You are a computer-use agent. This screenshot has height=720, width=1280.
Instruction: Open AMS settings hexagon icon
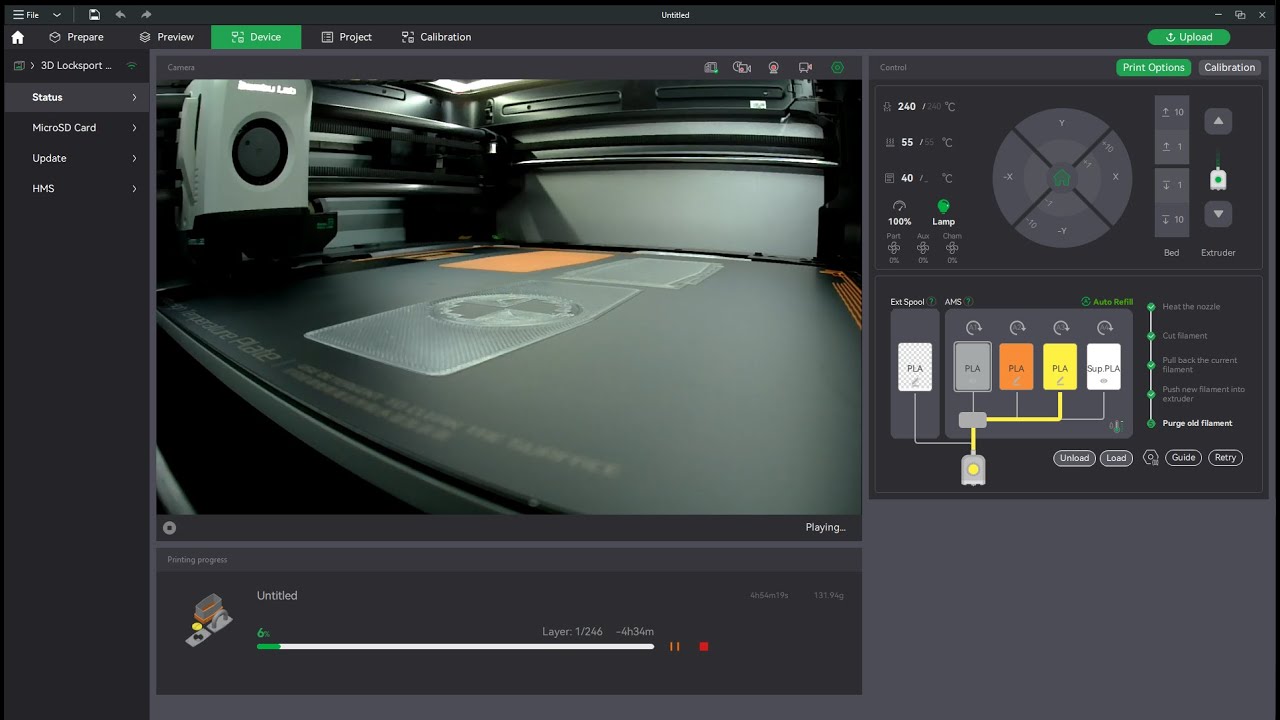(x=1151, y=458)
